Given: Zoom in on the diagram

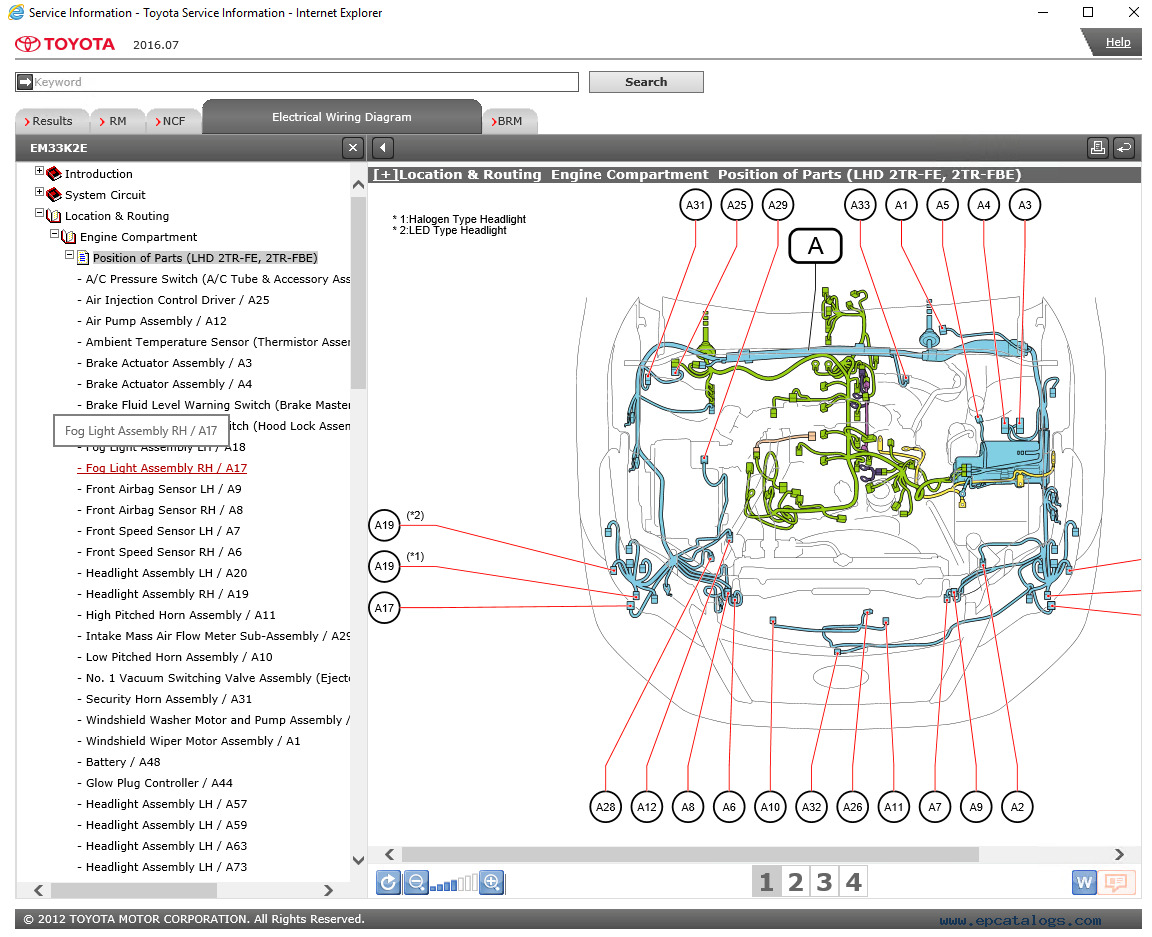Looking at the screenshot, I should (x=492, y=882).
